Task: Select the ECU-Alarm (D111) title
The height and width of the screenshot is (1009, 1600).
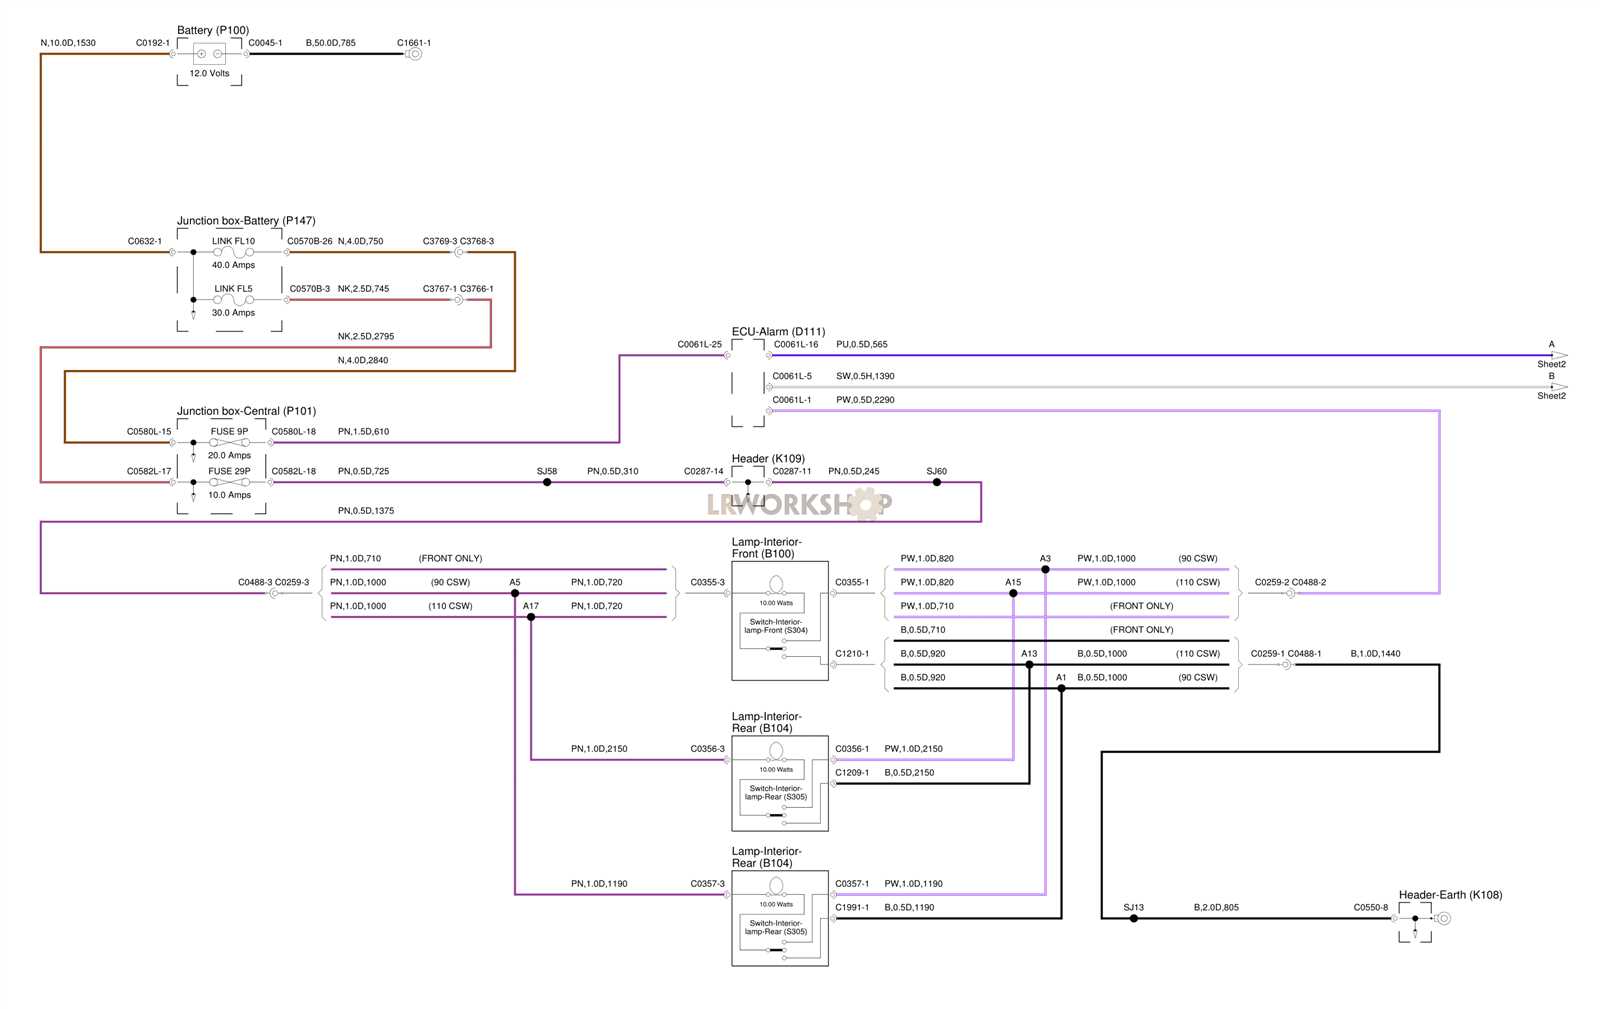Action: tap(779, 331)
